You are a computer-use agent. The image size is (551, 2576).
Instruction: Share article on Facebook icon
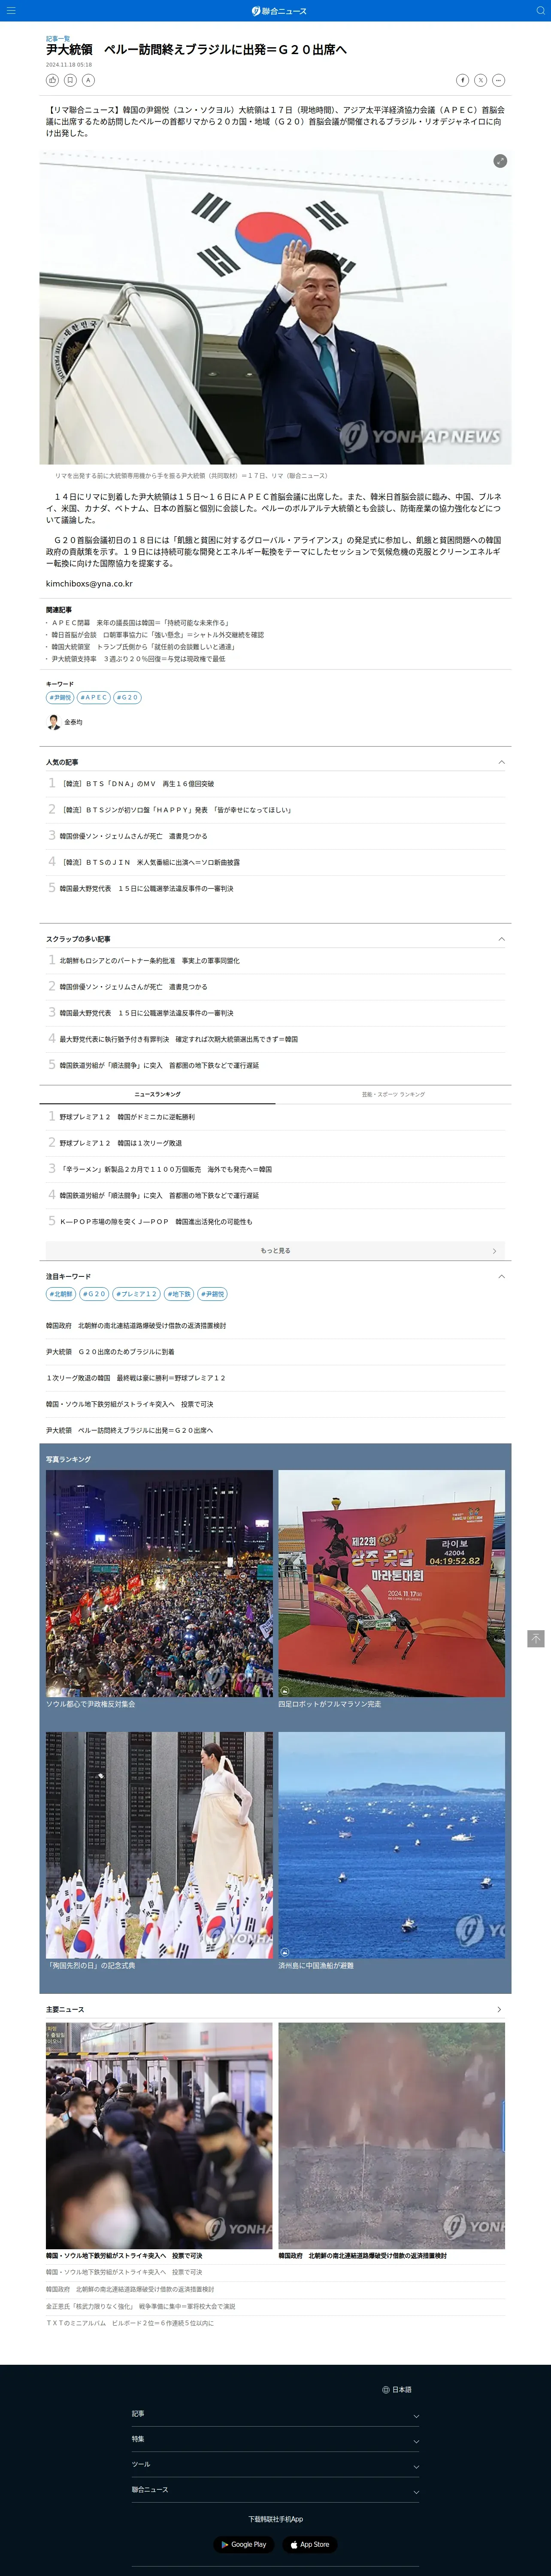tap(462, 80)
